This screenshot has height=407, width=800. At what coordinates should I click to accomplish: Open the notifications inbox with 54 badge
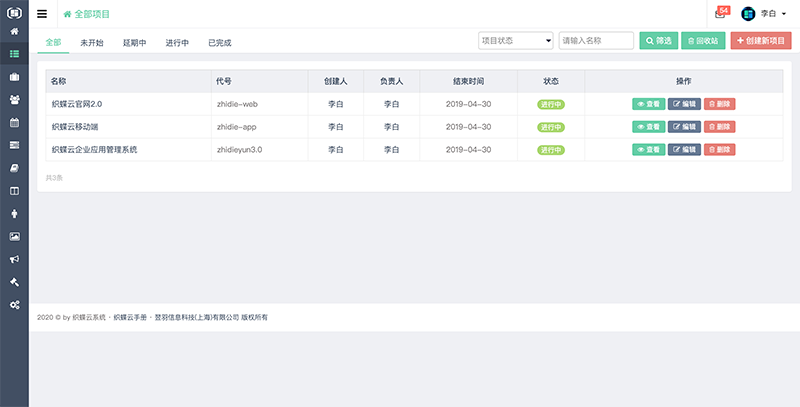(x=721, y=14)
